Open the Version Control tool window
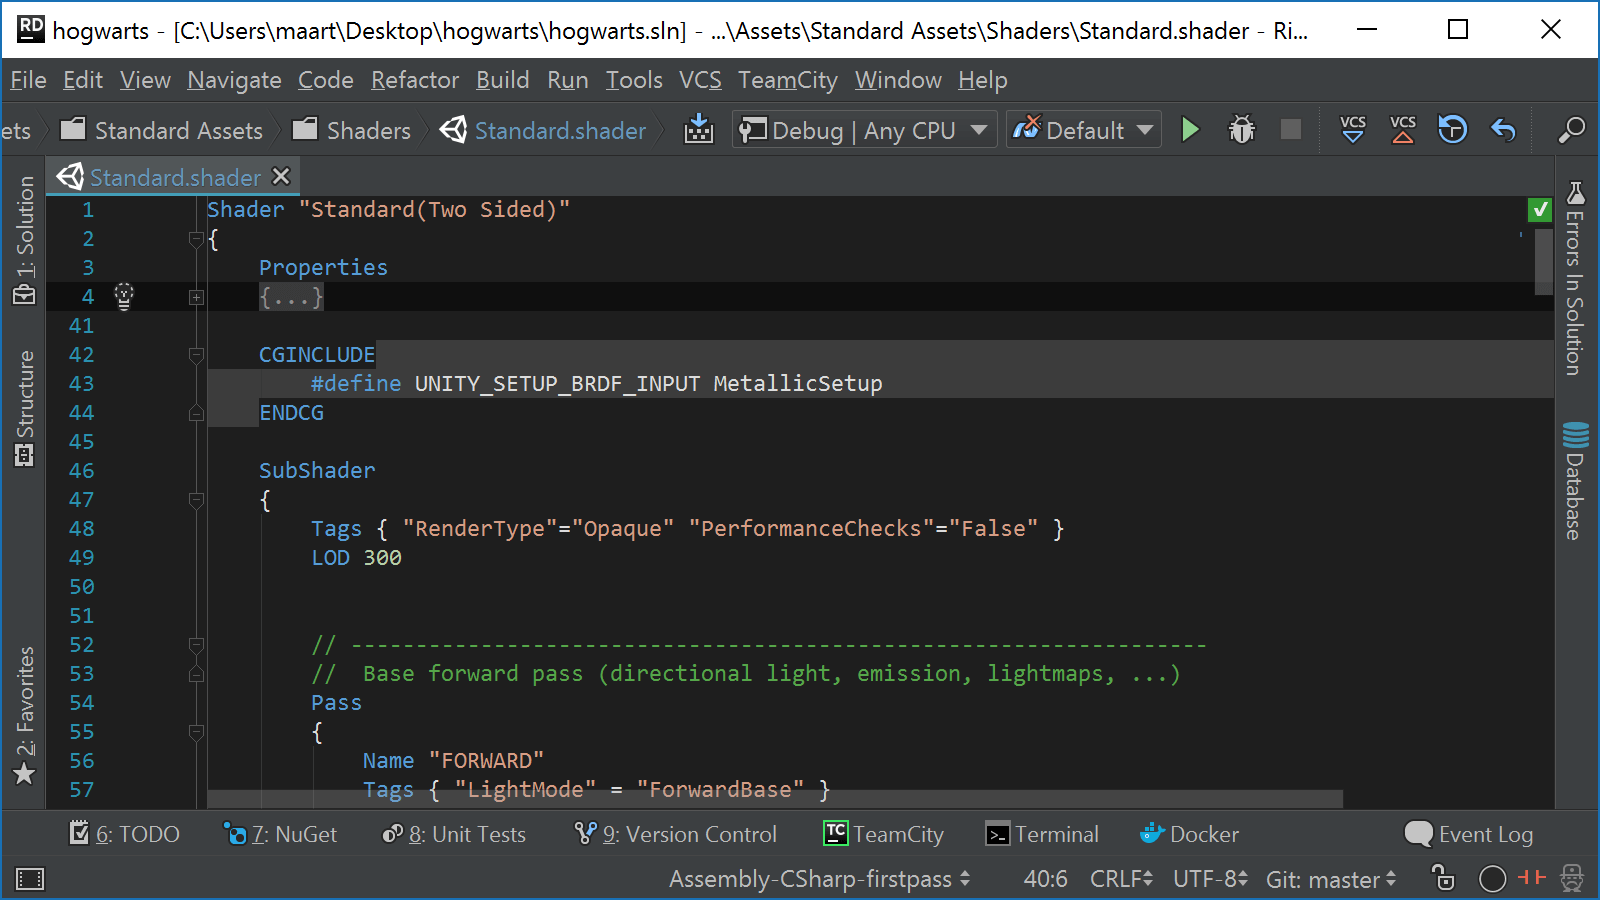This screenshot has width=1600, height=900. (x=676, y=834)
